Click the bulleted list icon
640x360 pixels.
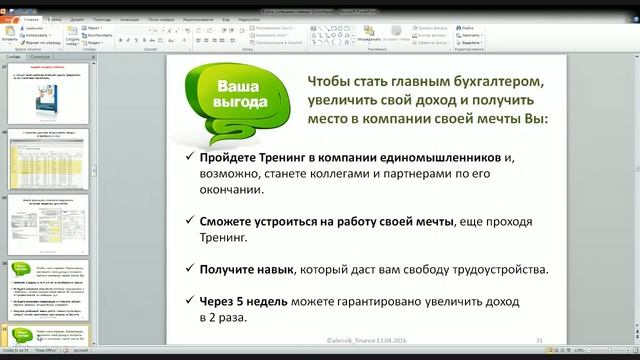[x=199, y=31]
